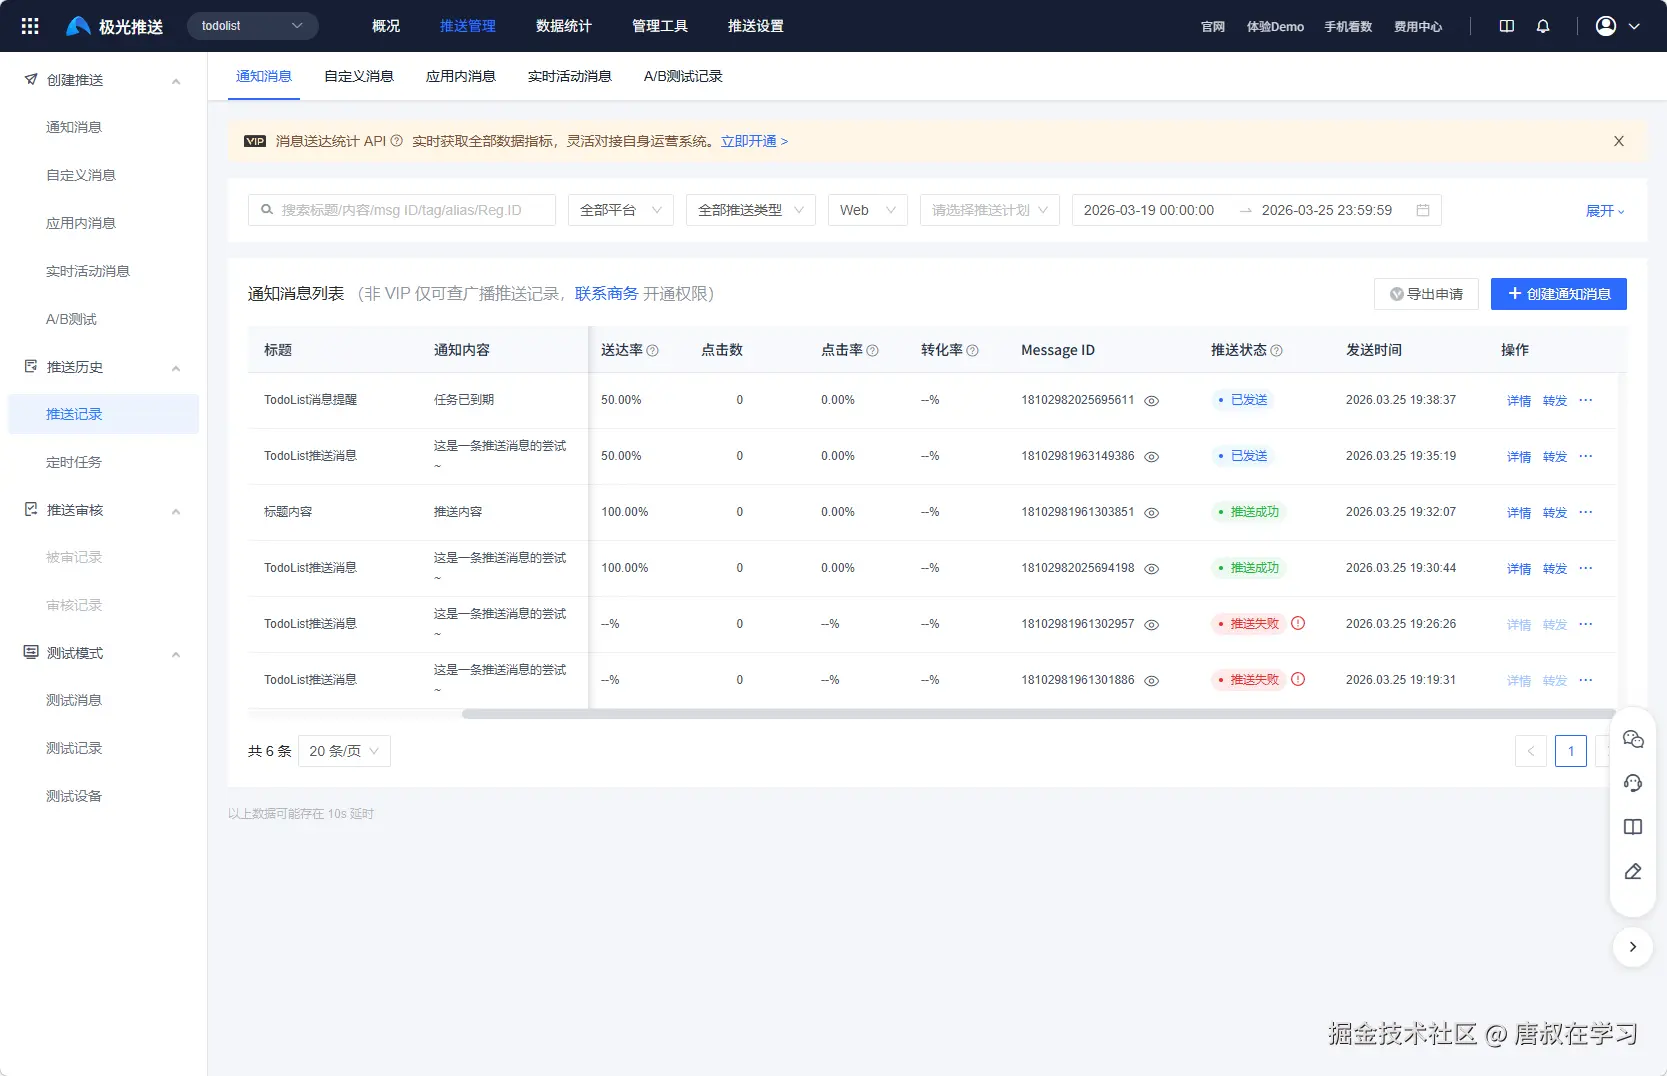Click the 创建通知消息 button
Viewport: 1667px width, 1076px height.
point(1558,294)
